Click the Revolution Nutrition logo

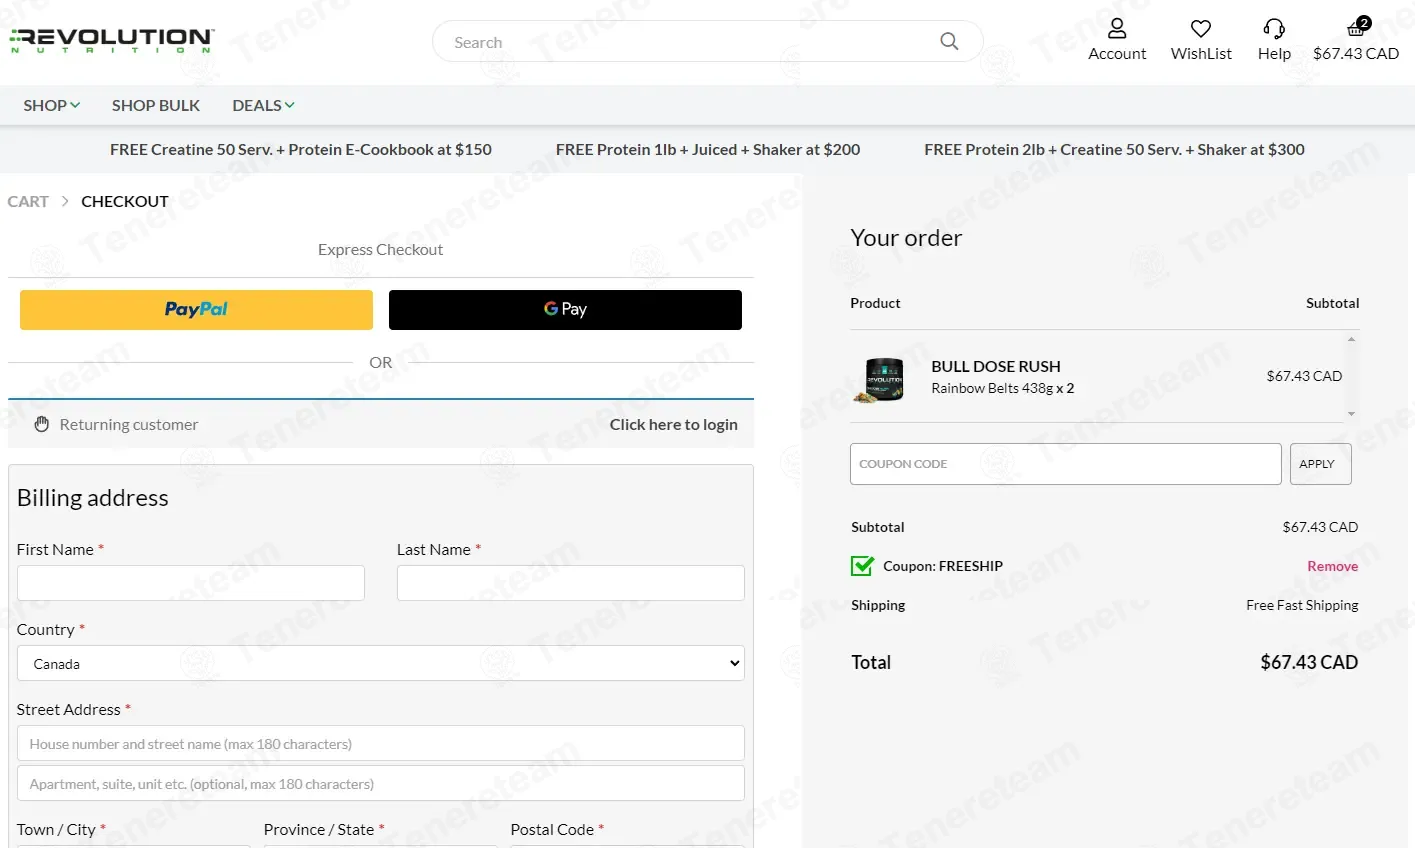(x=112, y=41)
